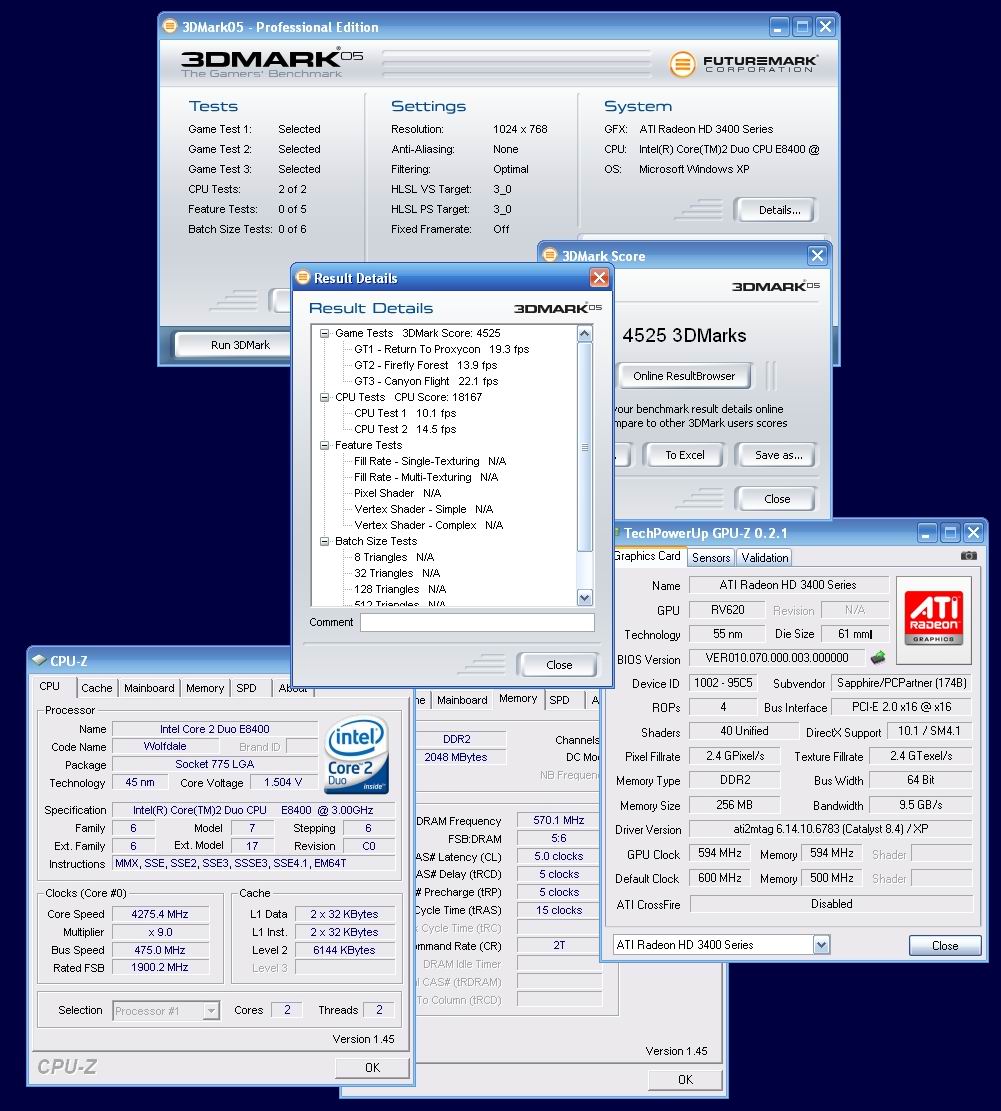
Task: Click the Save as... button
Action: coord(776,455)
